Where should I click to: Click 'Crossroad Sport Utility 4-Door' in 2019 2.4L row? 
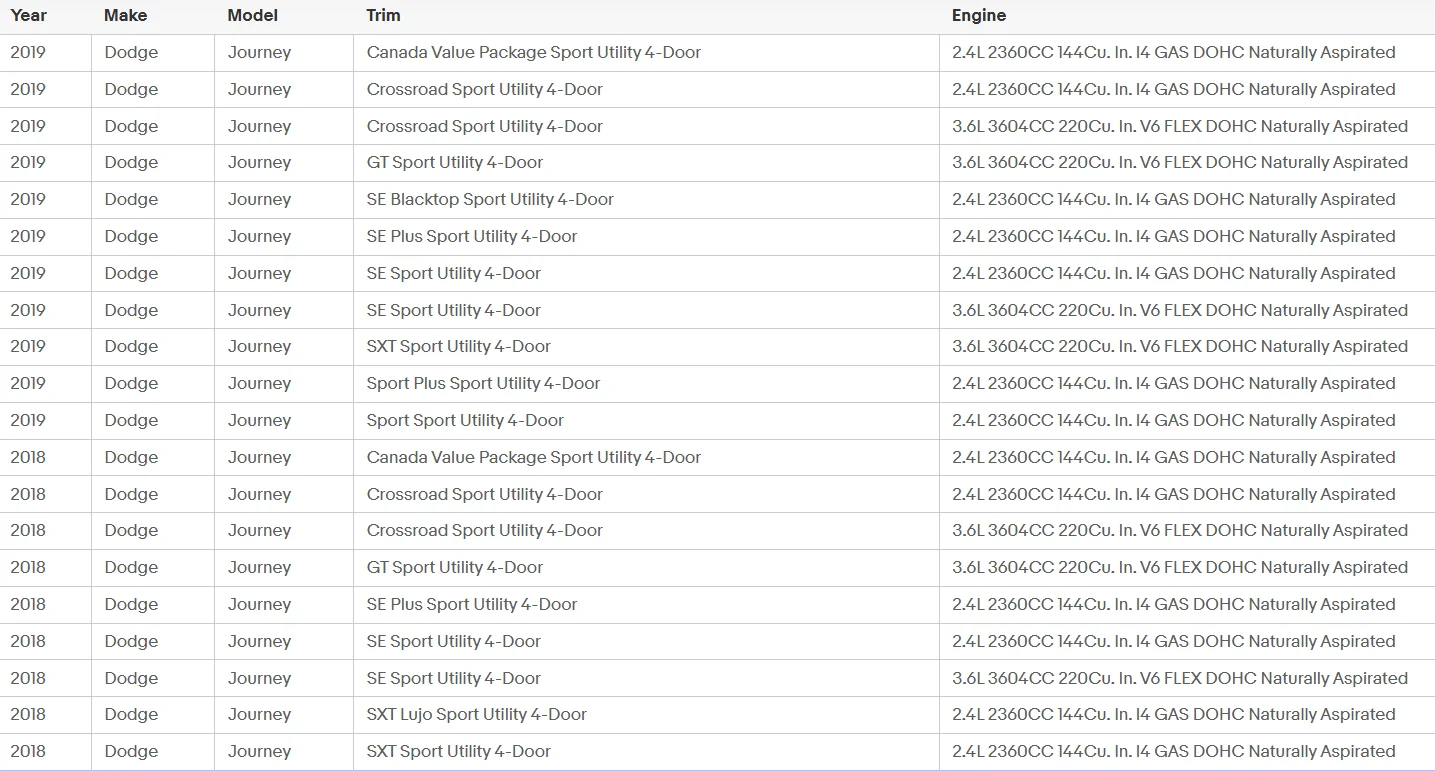pos(485,89)
